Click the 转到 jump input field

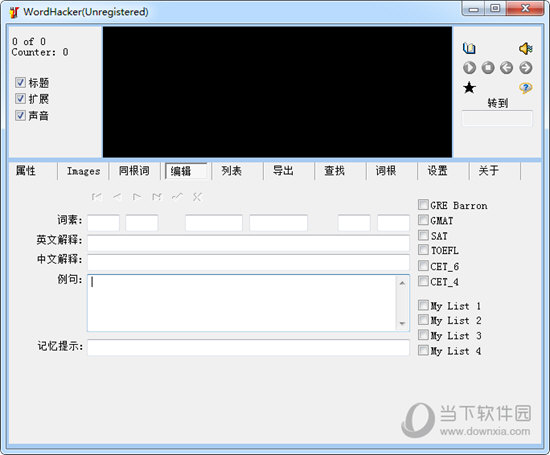(497, 119)
